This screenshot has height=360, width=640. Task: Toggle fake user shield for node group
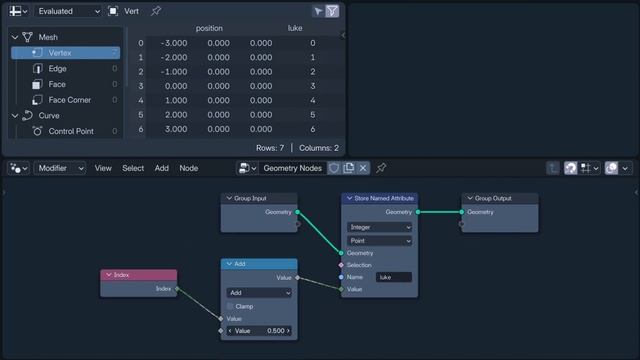coord(334,168)
